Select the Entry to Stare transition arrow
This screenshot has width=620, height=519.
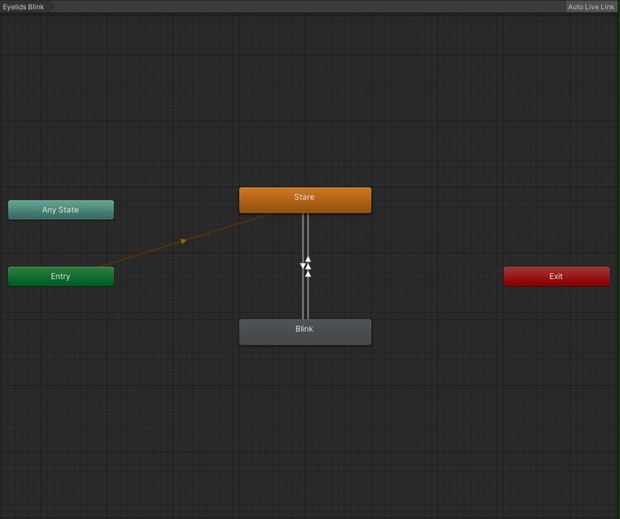[183, 241]
